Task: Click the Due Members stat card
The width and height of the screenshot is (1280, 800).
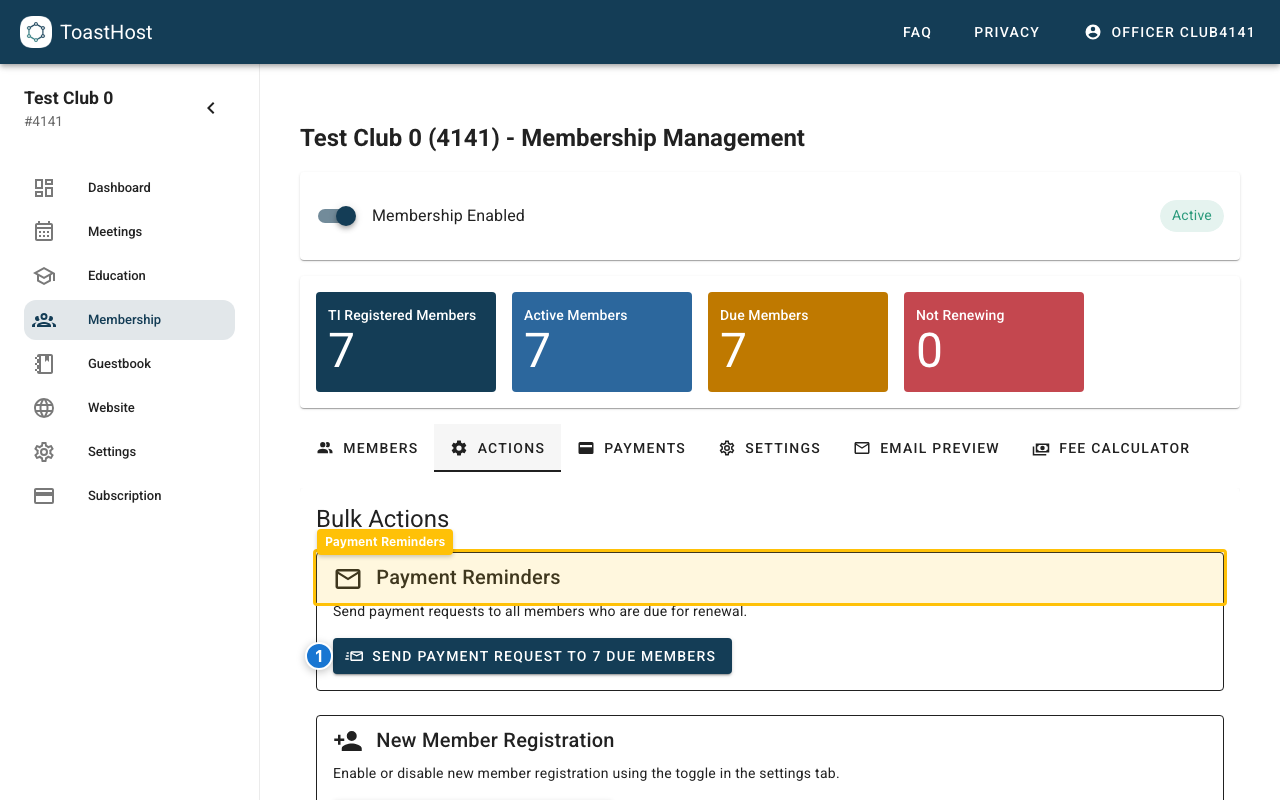Action: pos(797,341)
